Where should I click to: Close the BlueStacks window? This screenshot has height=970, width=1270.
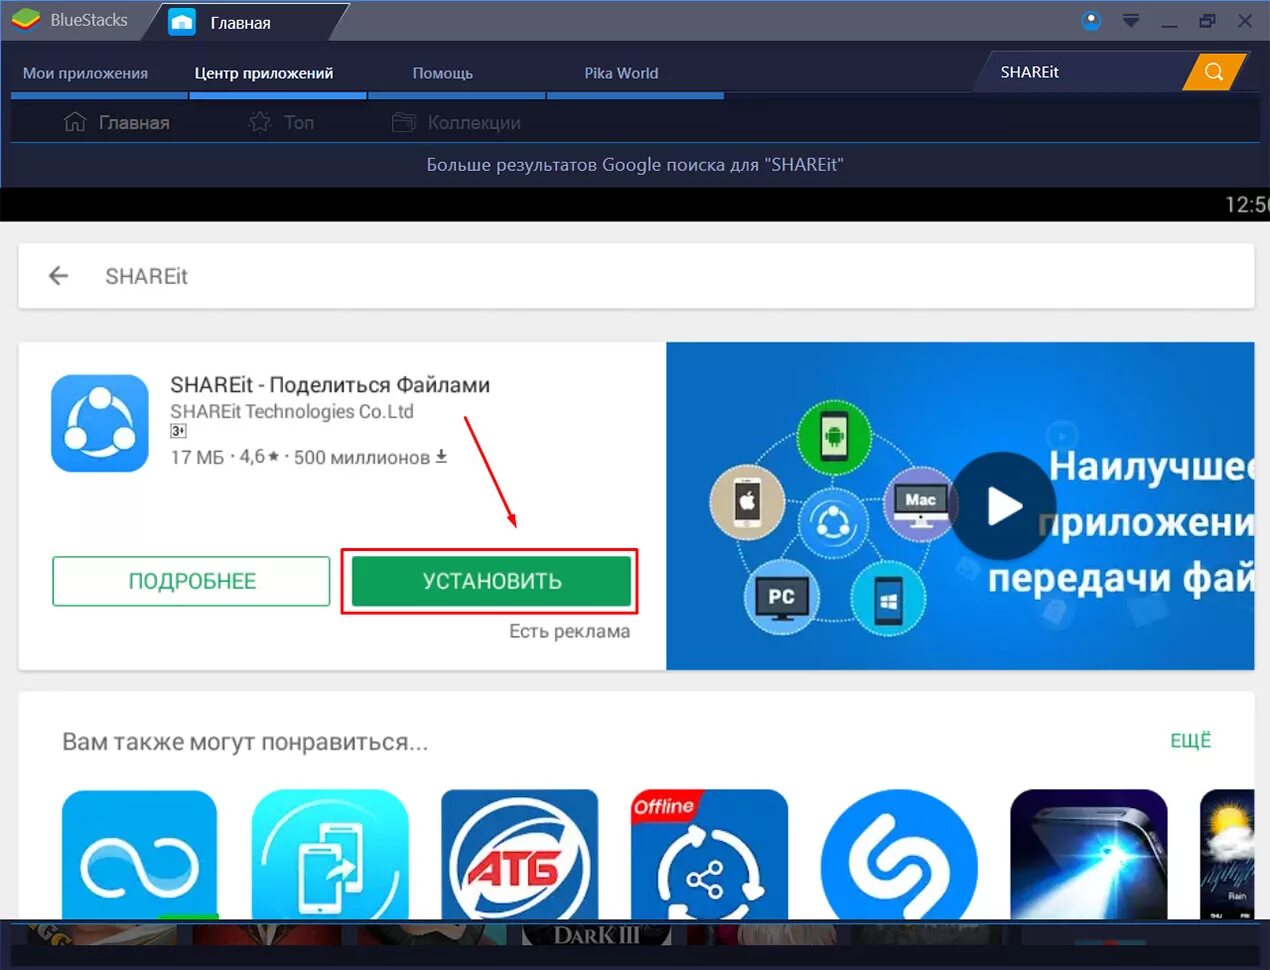1245,20
